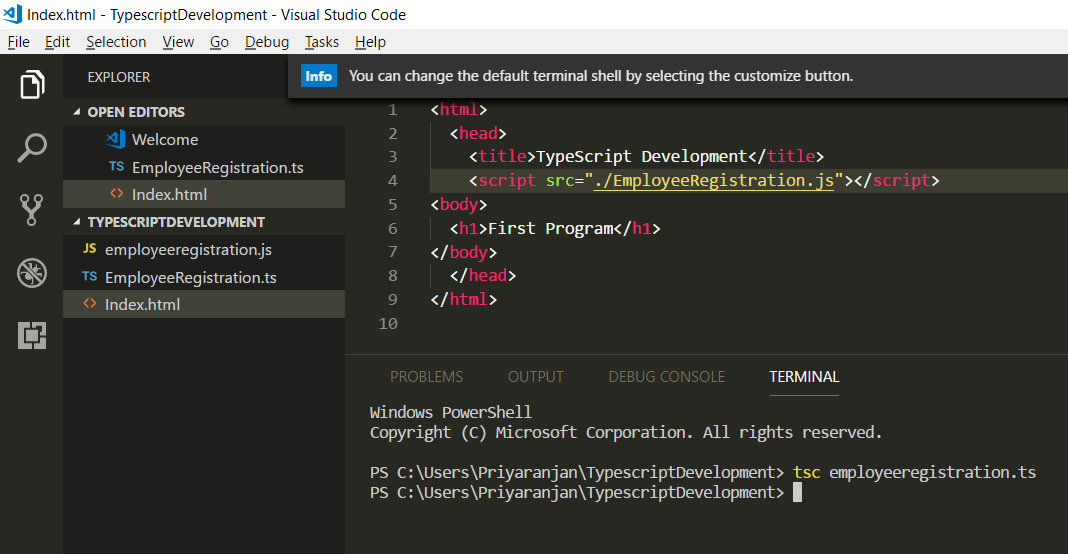This screenshot has width=1068, height=554.
Task: Click line number 1 in the gutter
Action: [392, 110]
